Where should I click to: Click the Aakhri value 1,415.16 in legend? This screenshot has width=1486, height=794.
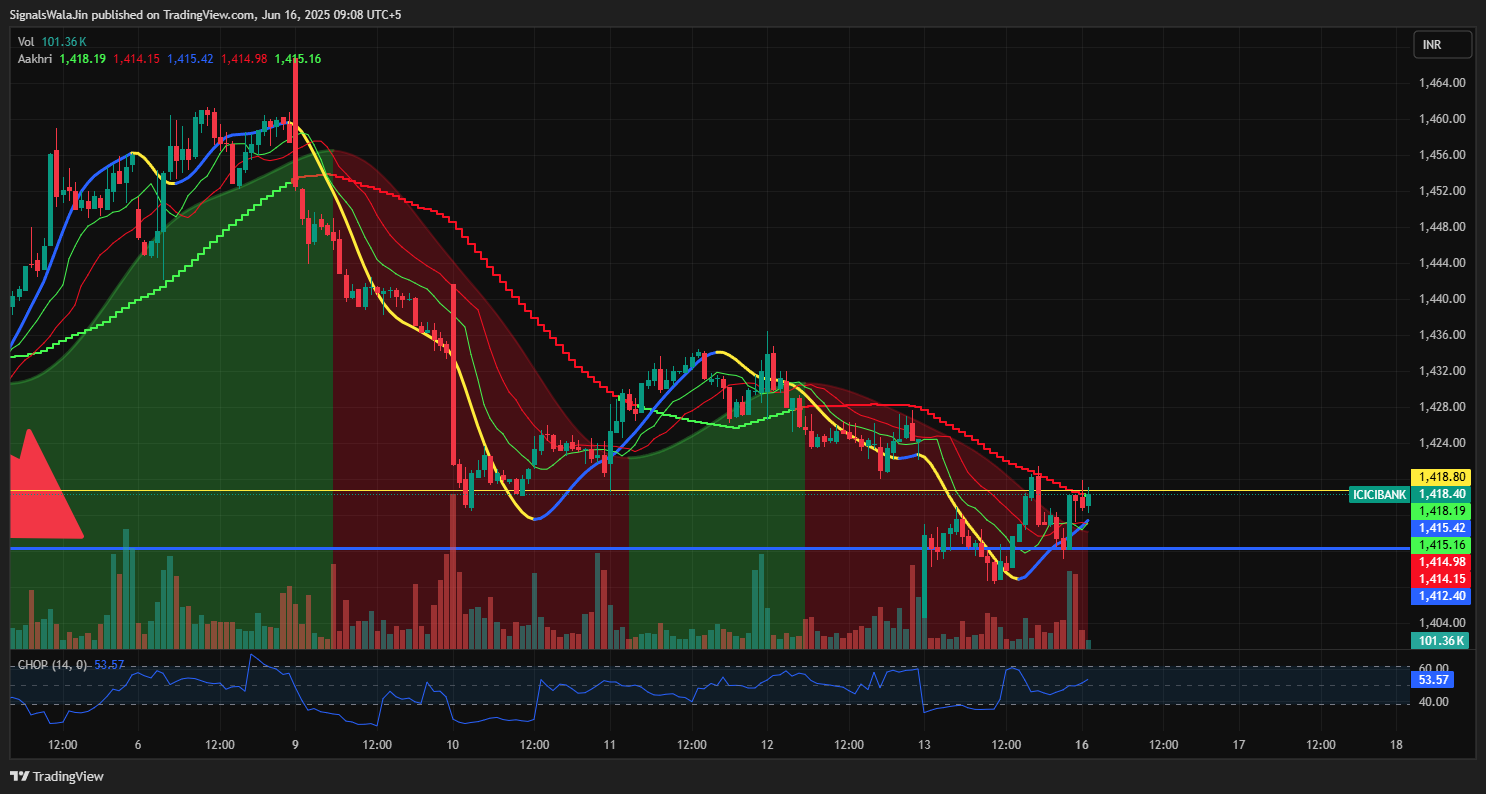298,59
